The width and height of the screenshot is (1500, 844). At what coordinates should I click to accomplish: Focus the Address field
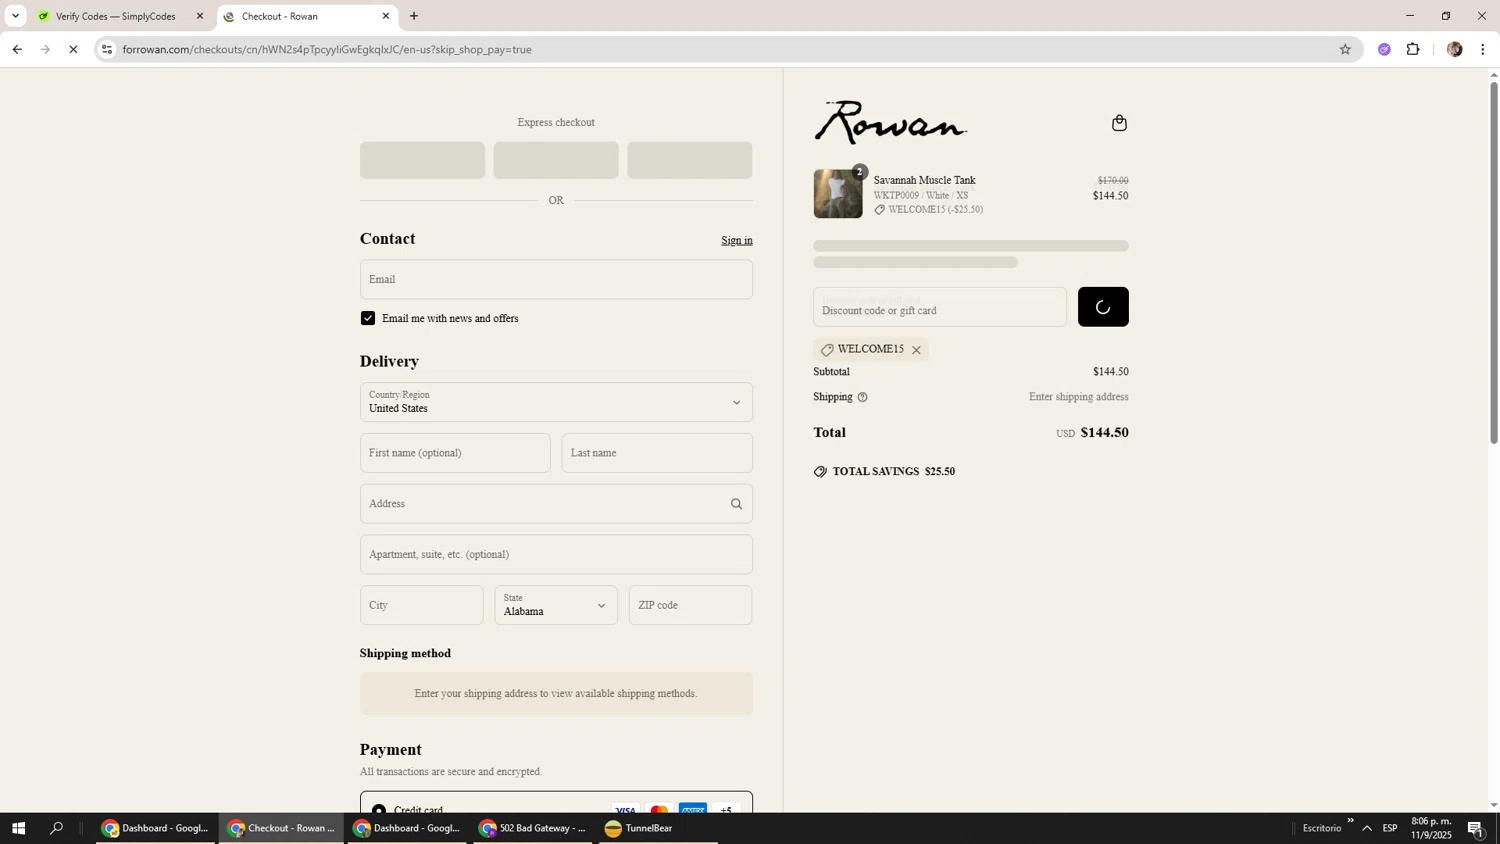[556, 504]
